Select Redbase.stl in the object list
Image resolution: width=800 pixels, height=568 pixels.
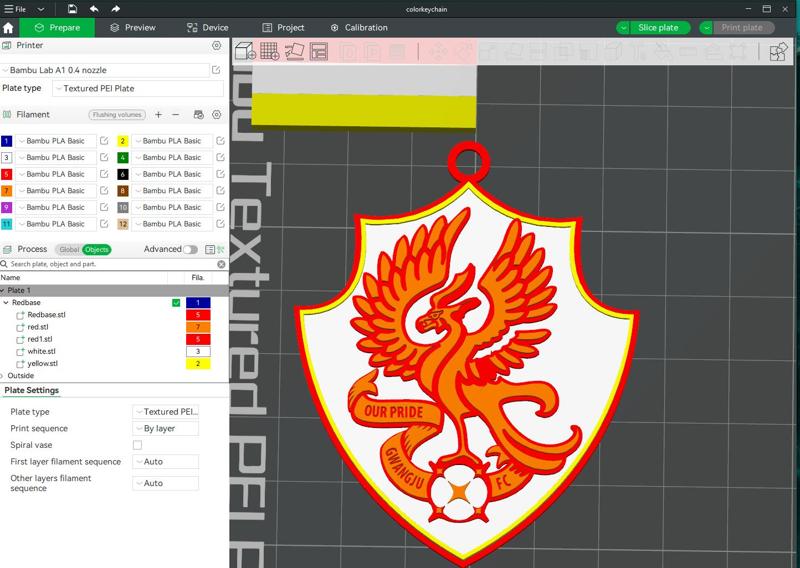pos(46,315)
